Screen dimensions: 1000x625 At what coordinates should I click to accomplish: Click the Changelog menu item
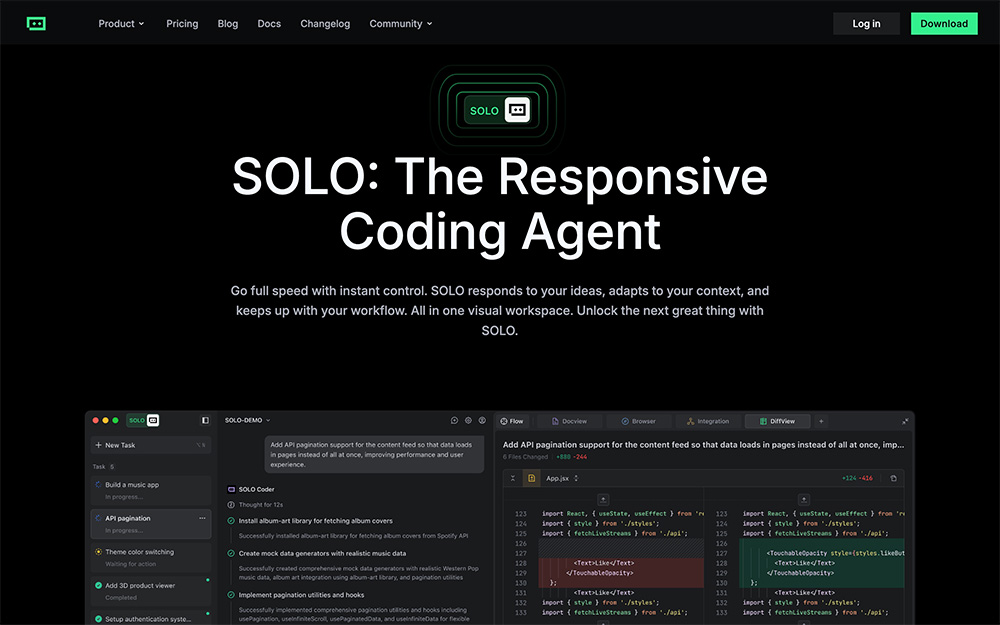(324, 23)
